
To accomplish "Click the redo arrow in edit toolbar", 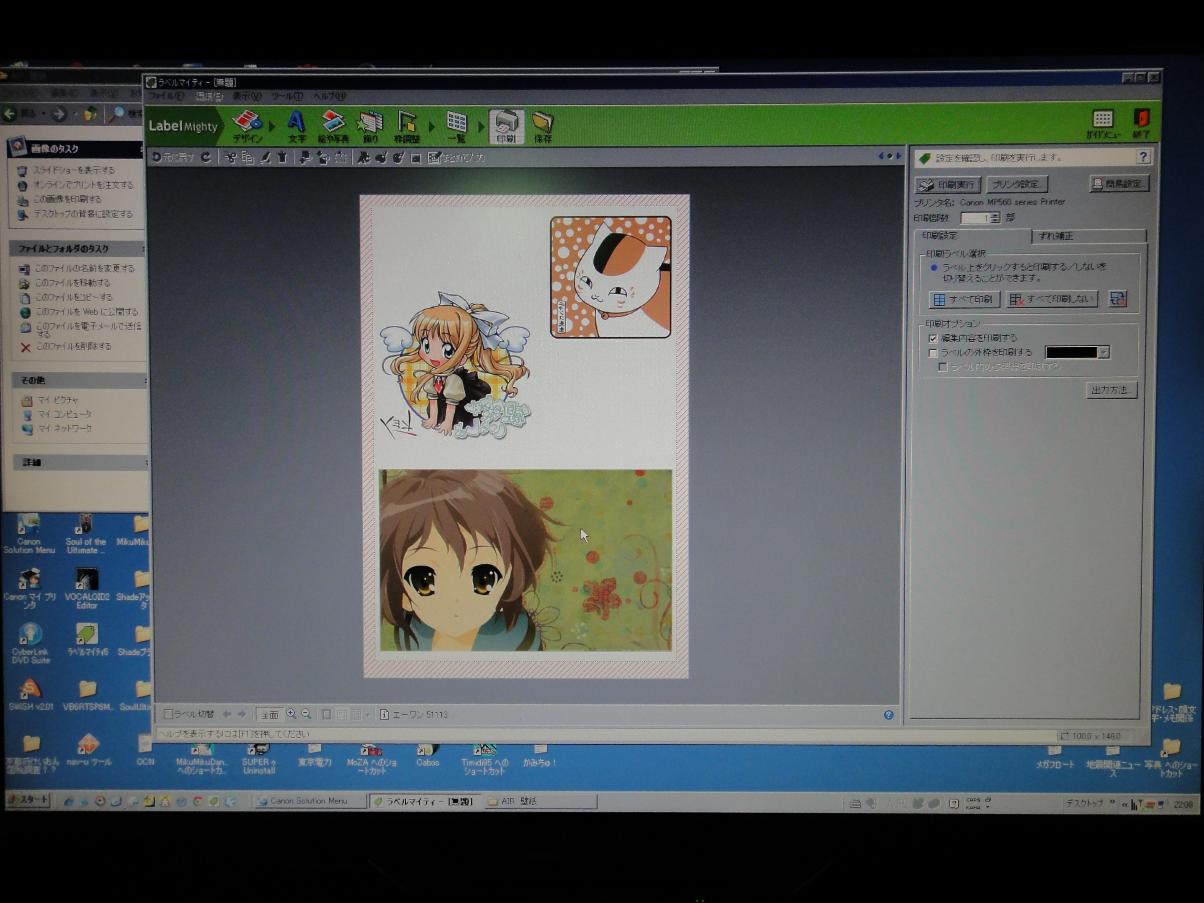I will pos(206,157).
